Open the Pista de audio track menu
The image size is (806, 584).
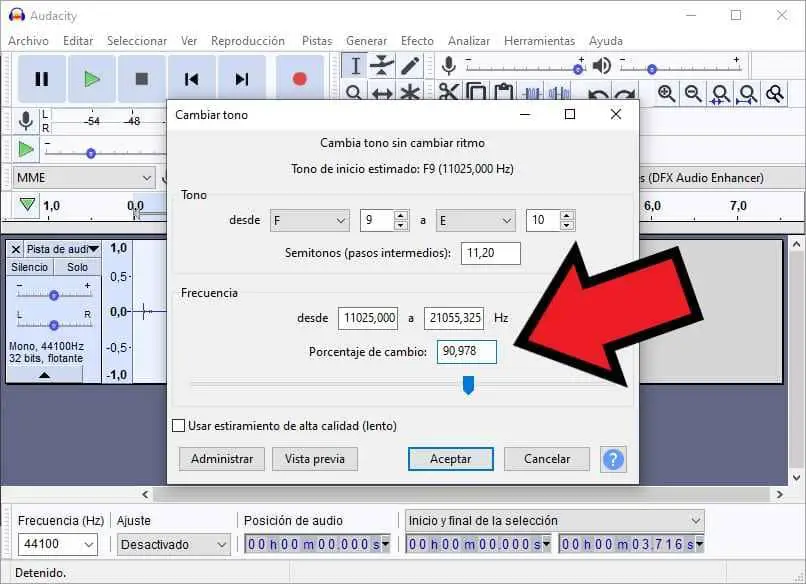62,249
